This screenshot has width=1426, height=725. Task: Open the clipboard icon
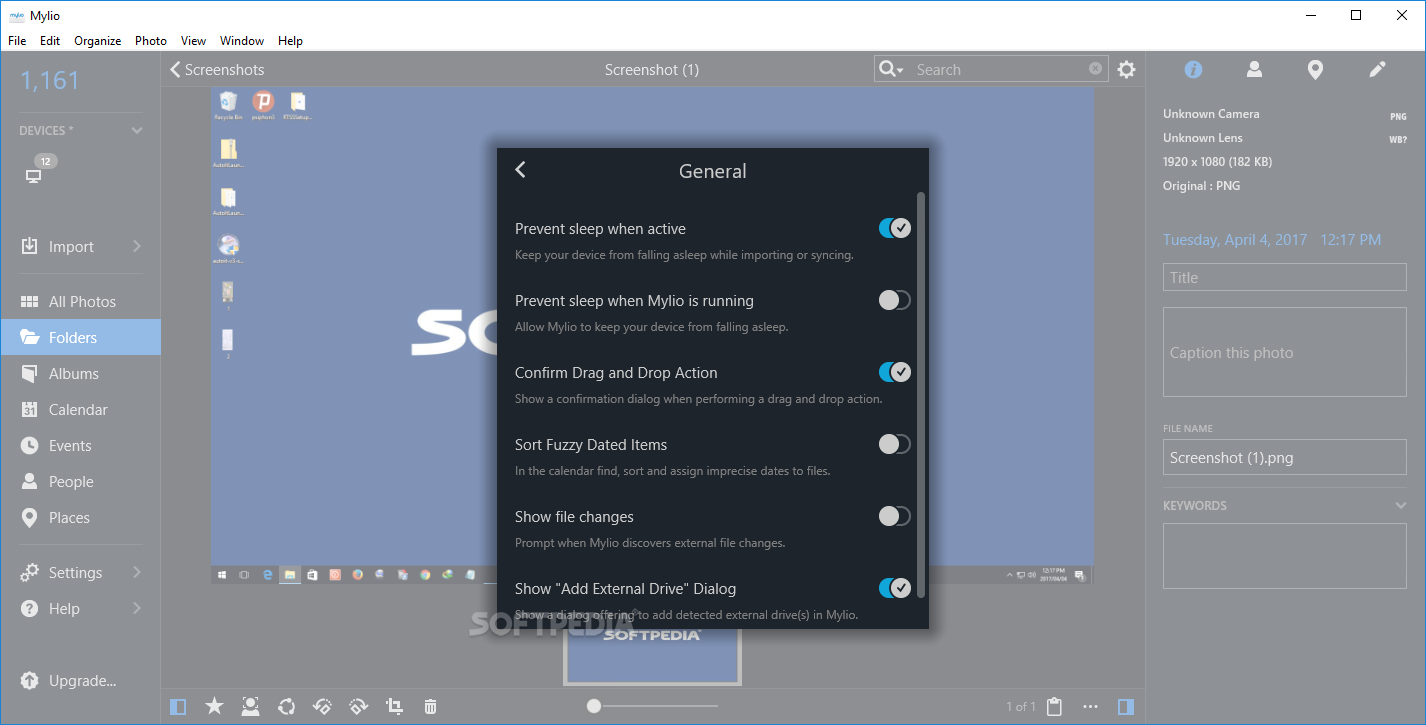1054,707
